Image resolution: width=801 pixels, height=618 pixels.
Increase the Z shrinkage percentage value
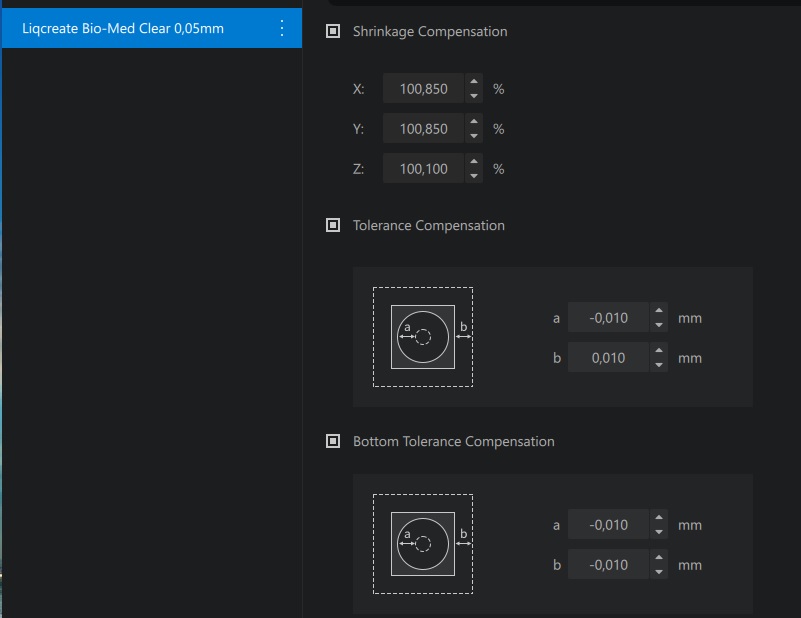point(474,162)
